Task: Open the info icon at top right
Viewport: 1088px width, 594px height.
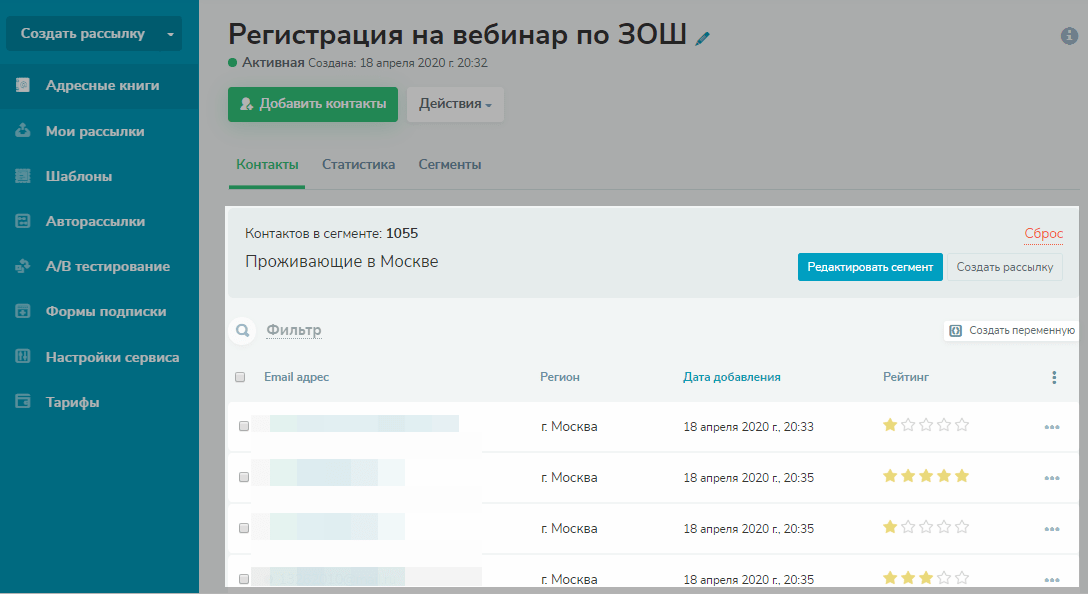Action: point(1069,35)
